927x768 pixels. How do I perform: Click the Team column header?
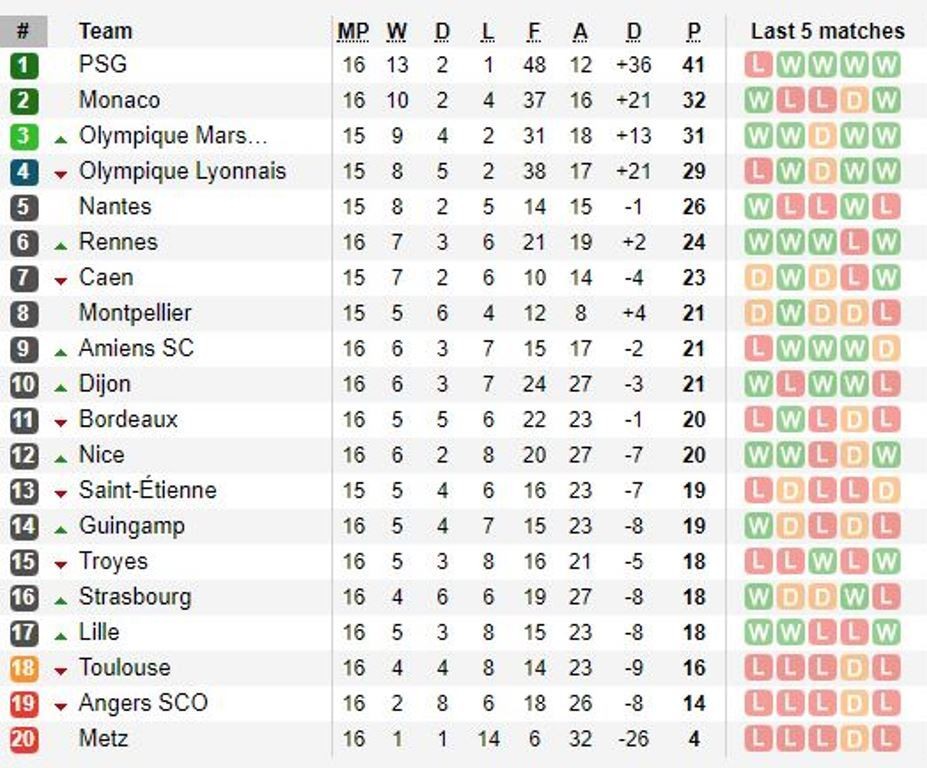click(105, 32)
